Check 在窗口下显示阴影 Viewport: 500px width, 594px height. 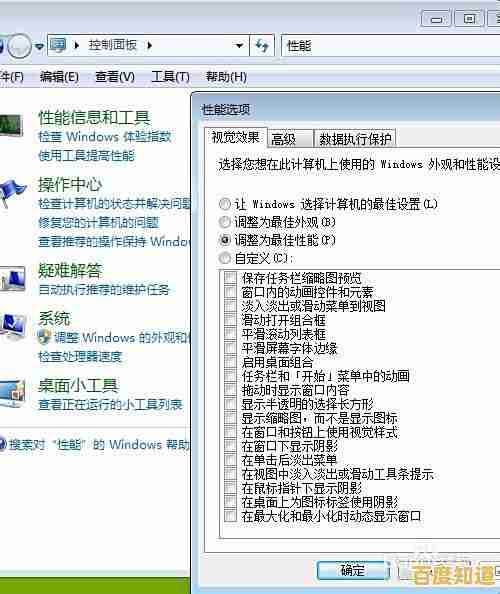click(x=230, y=446)
